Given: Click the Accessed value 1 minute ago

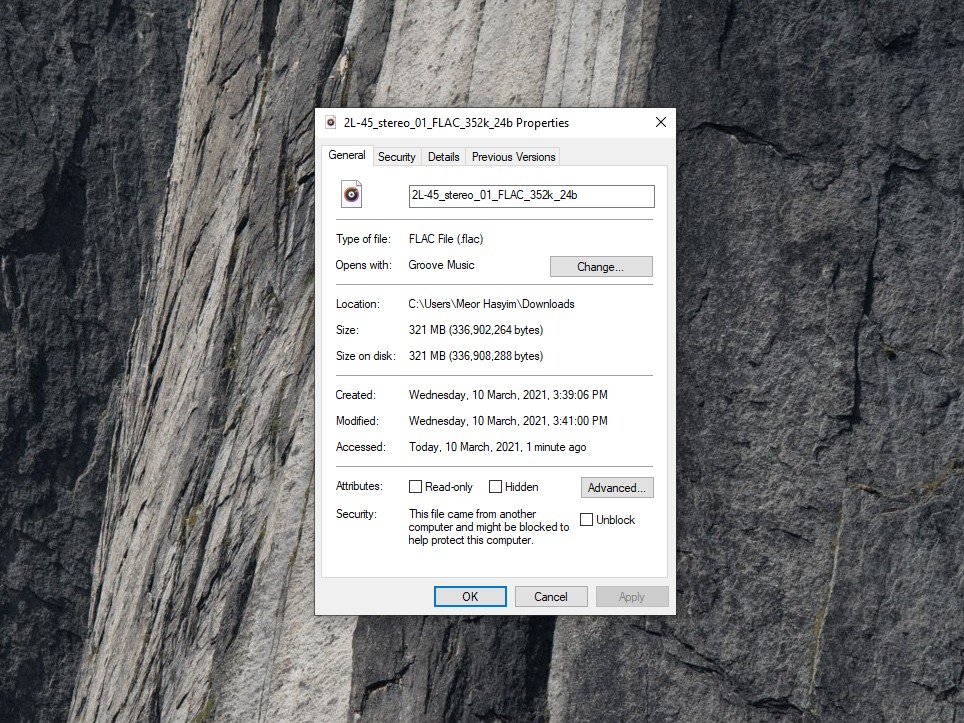Looking at the screenshot, I should click(497, 447).
